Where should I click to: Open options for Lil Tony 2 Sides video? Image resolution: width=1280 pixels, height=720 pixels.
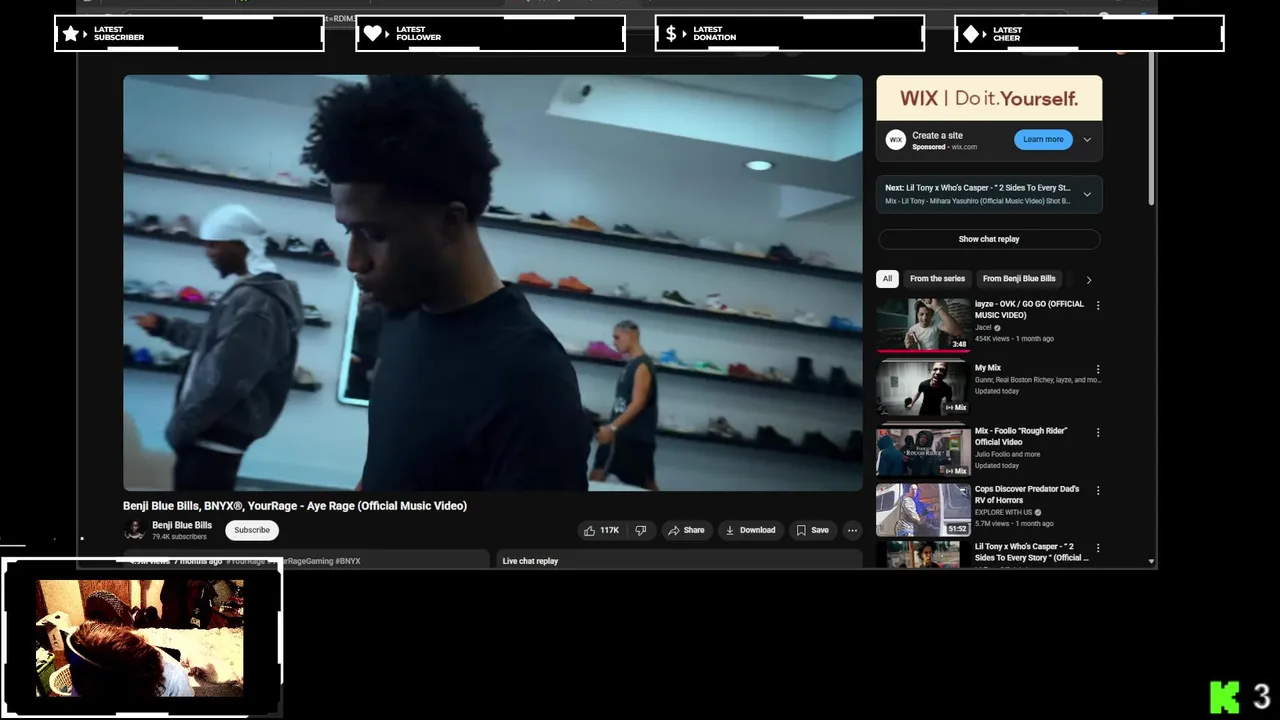point(1098,549)
